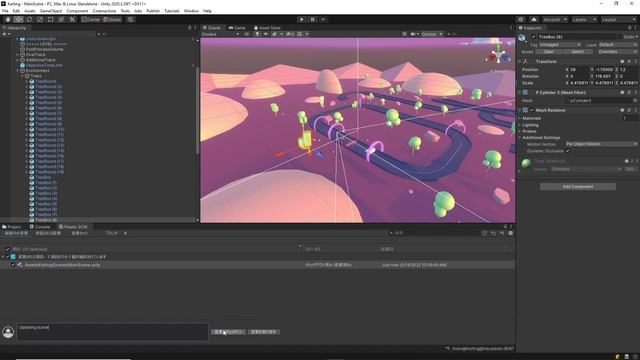Click the Scene view component tools icon
Viewport: 640px width, 360px height.
click(x=404, y=34)
